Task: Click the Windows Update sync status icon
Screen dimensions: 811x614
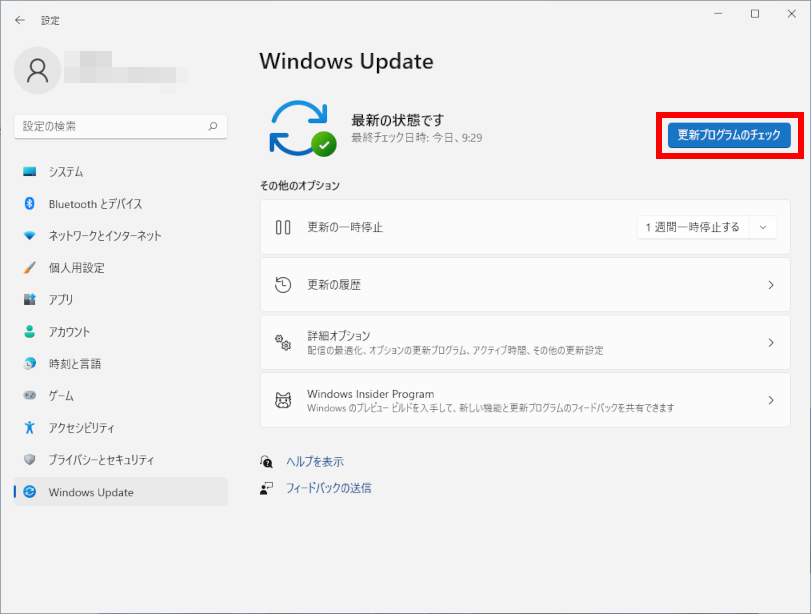Action: pos(302,128)
